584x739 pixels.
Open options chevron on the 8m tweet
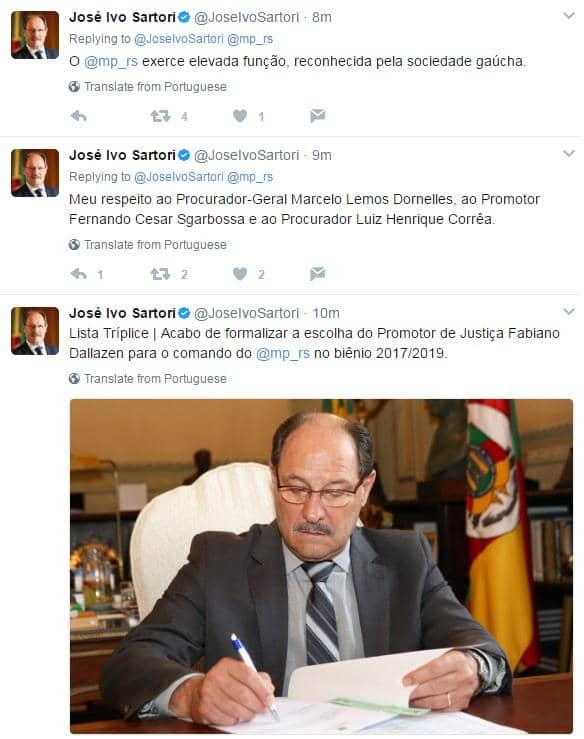pos(569,16)
